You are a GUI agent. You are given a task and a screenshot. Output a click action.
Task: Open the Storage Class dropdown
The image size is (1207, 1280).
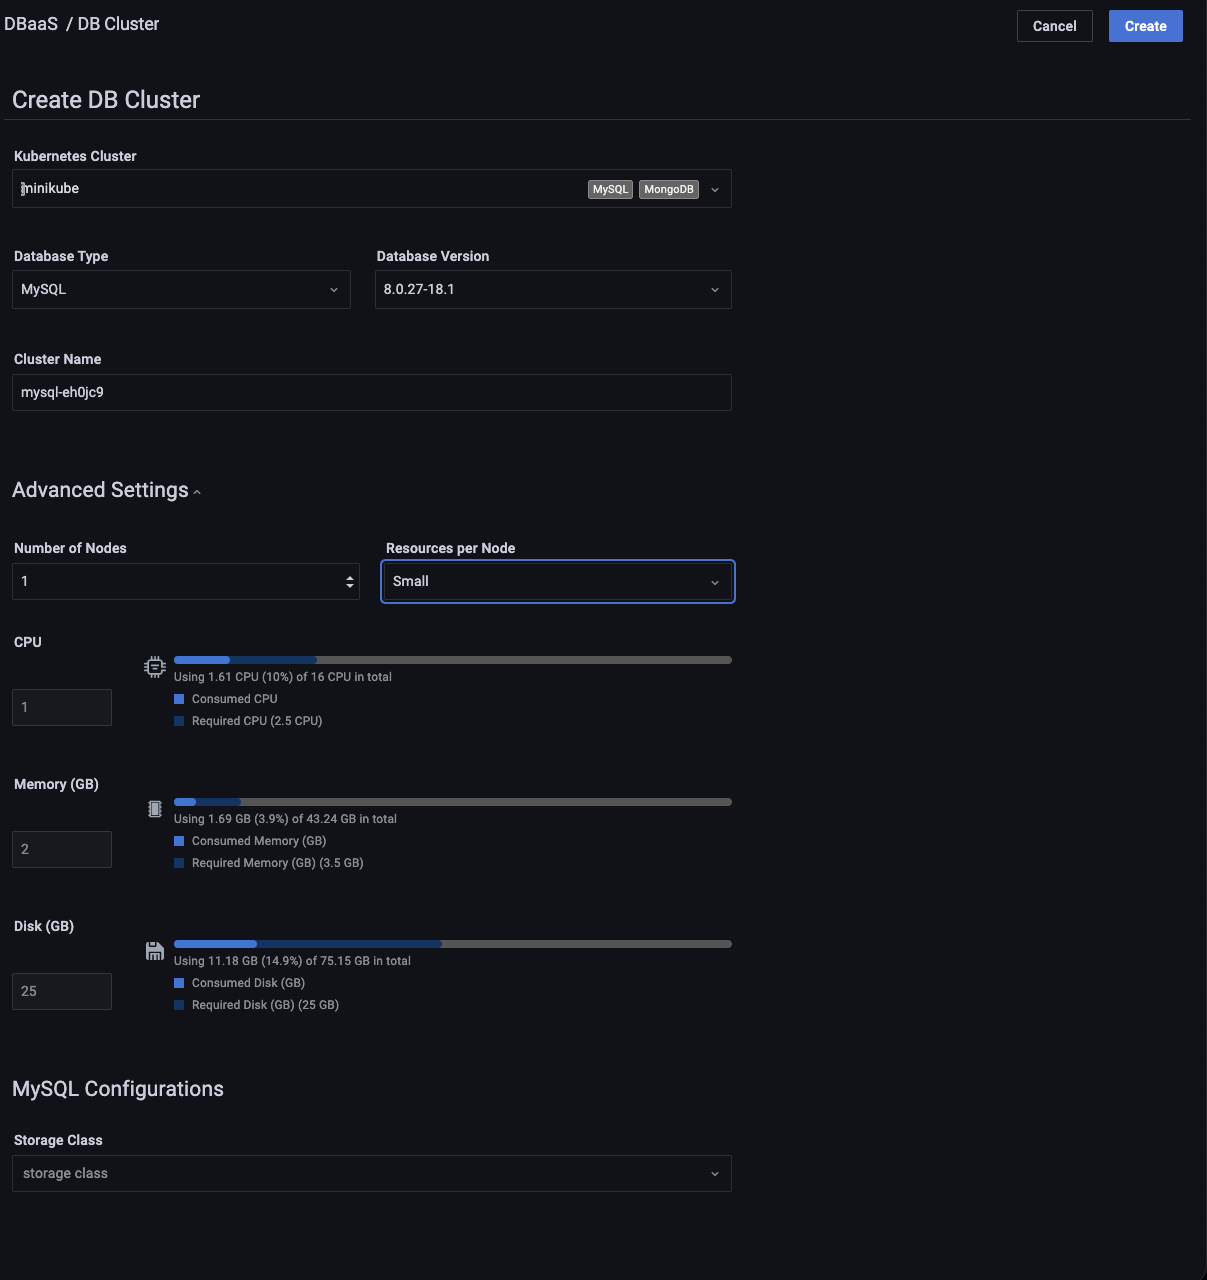click(x=372, y=1174)
